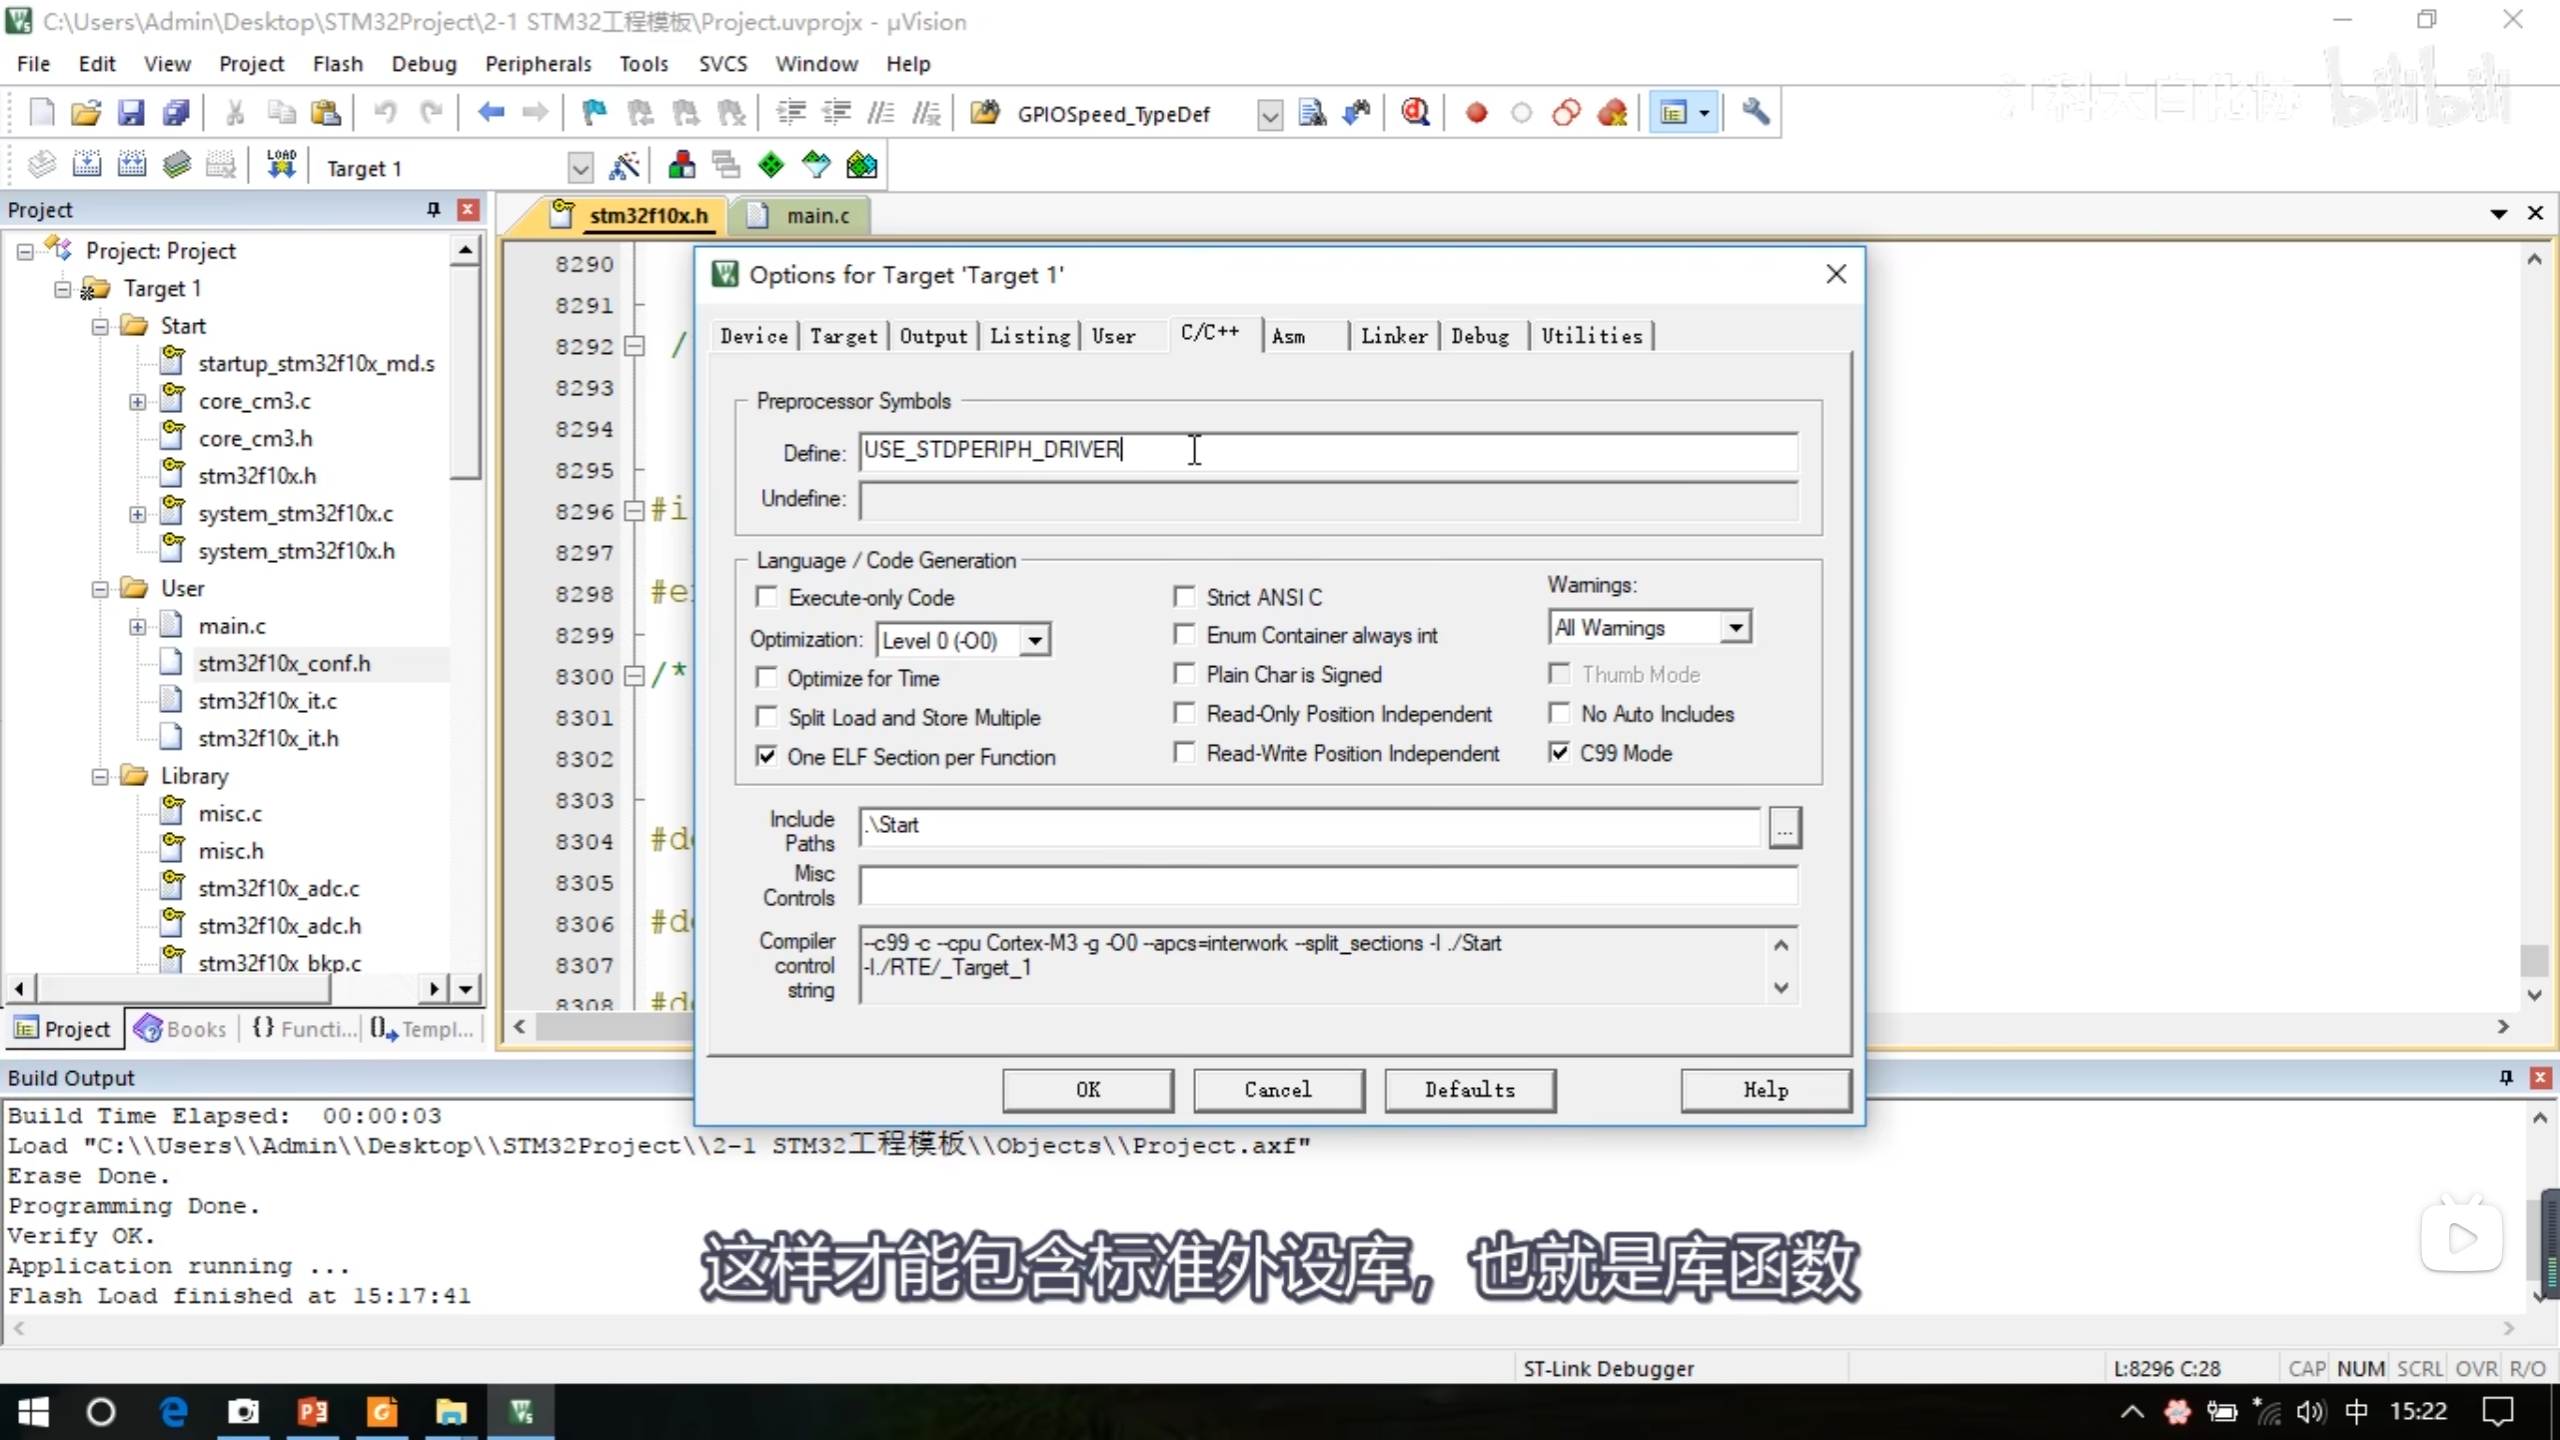Click the Save All toolbar icon
This screenshot has width=2560, height=1440.
click(177, 113)
